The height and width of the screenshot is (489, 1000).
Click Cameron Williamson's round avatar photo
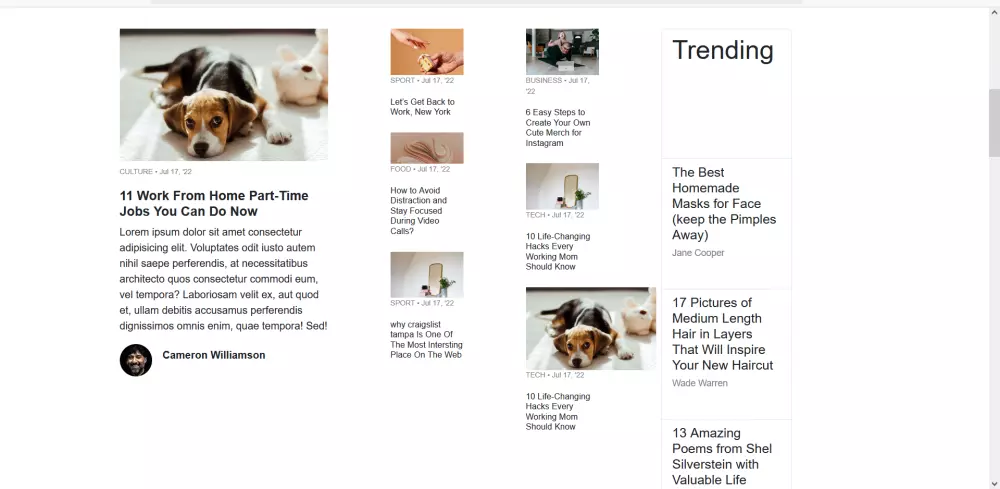(136, 360)
